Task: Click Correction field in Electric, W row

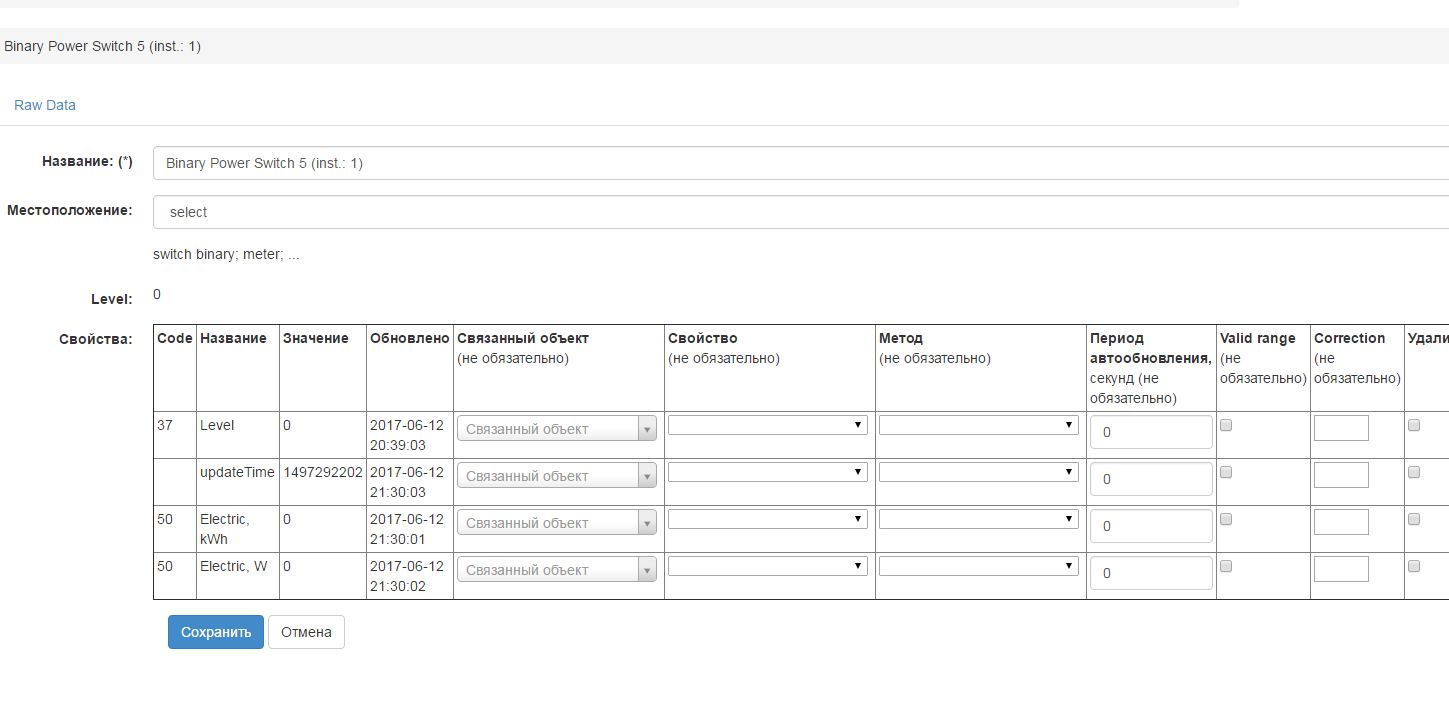Action: click(x=1341, y=569)
